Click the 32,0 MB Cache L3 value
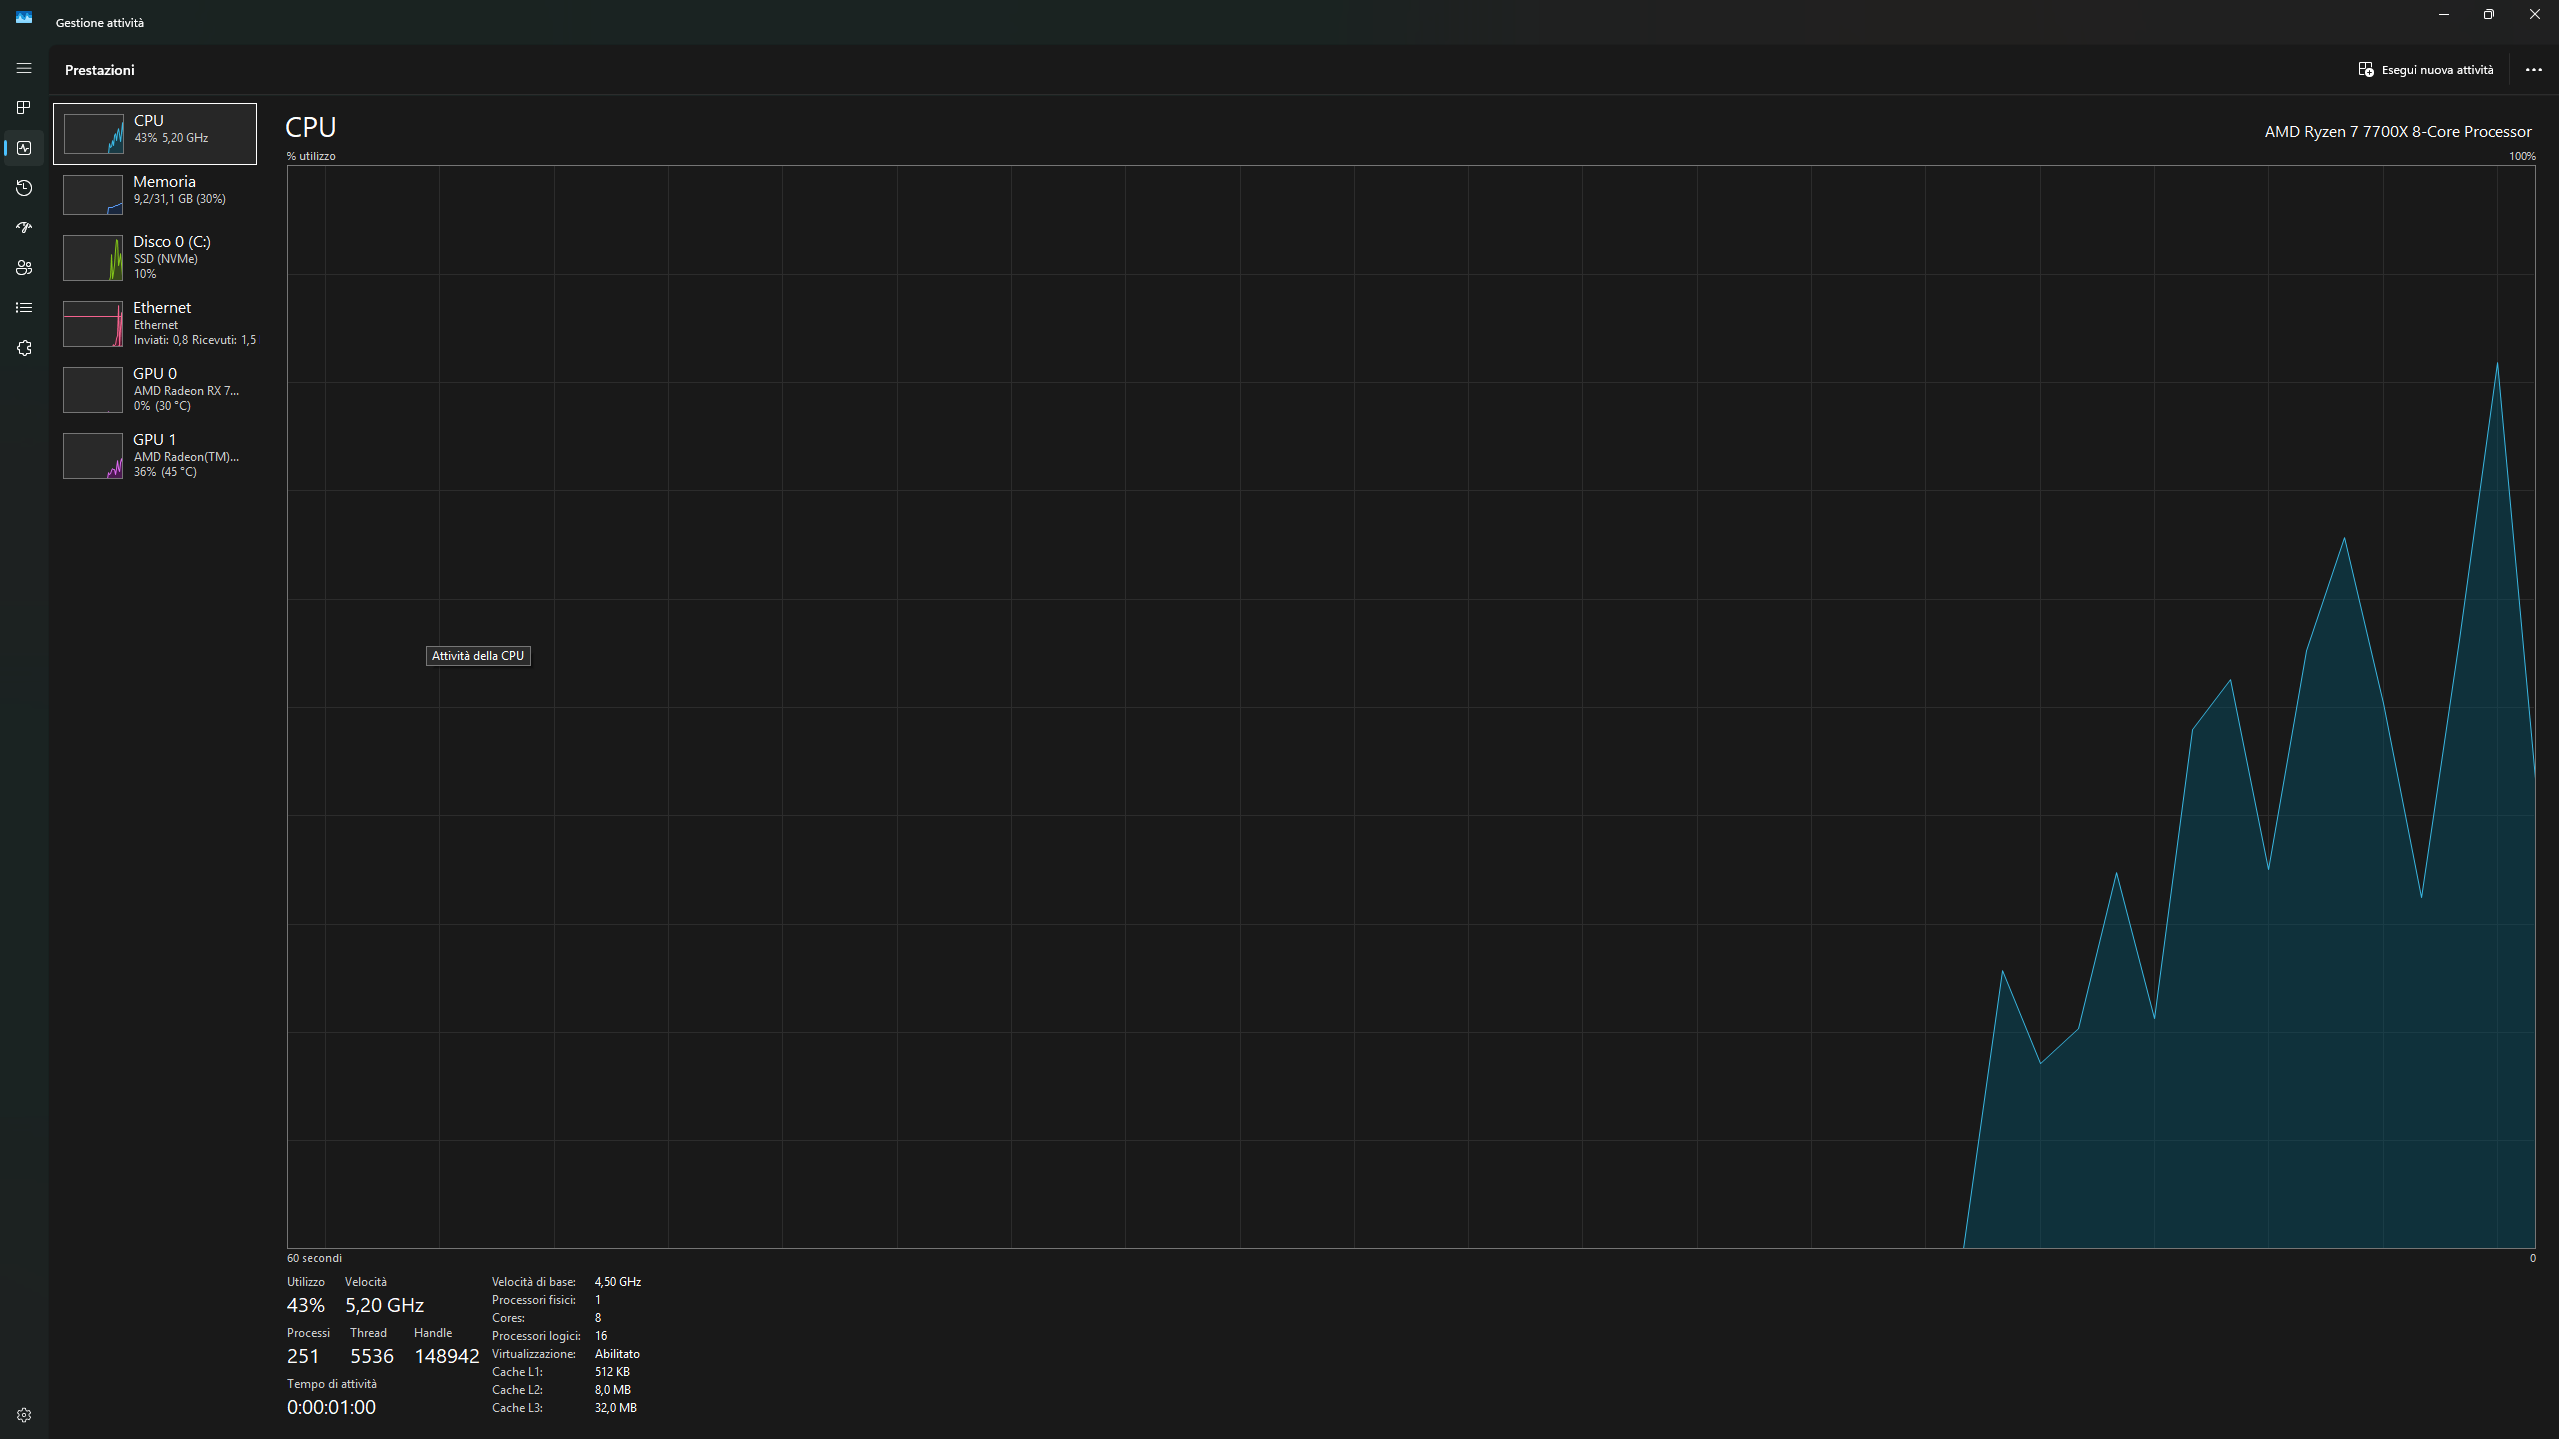2559x1439 pixels. (x=615, y=1408)
